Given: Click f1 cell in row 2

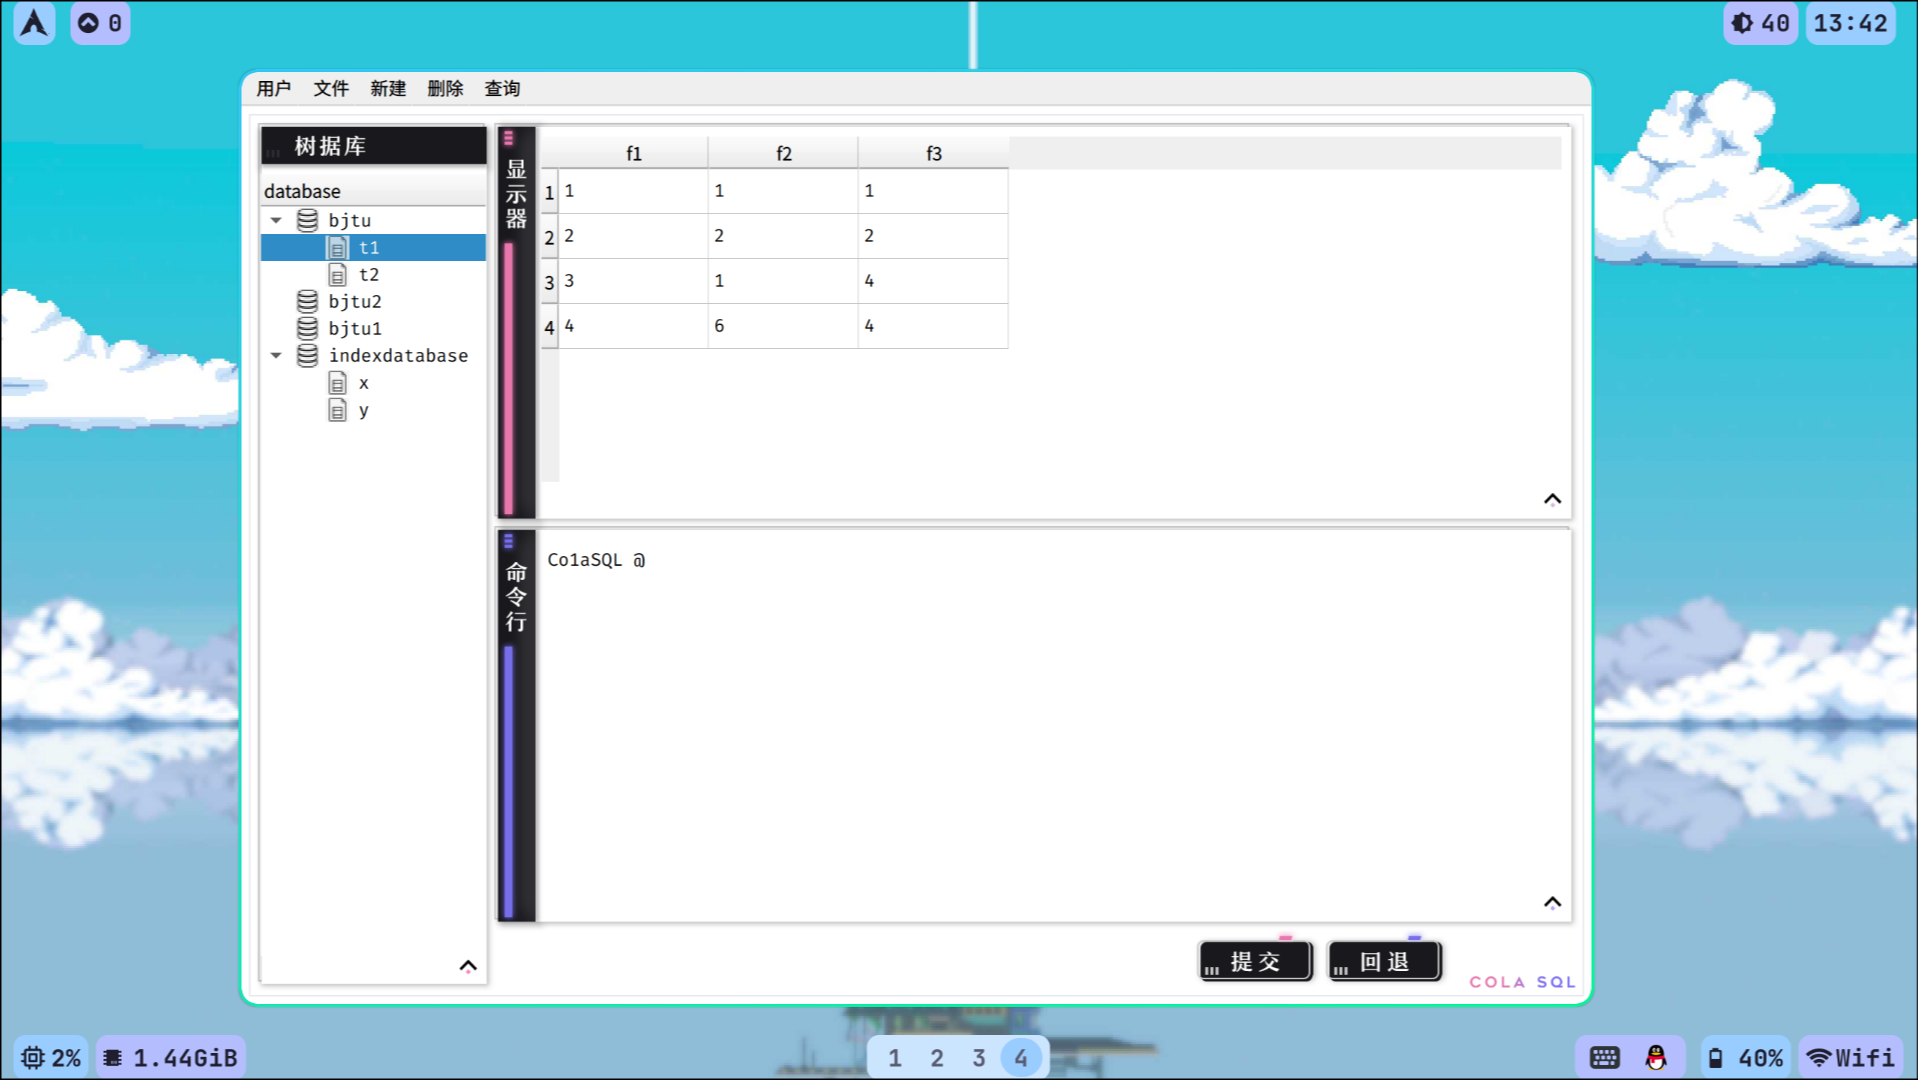Looking at the screenshot, I should [633, 236].
